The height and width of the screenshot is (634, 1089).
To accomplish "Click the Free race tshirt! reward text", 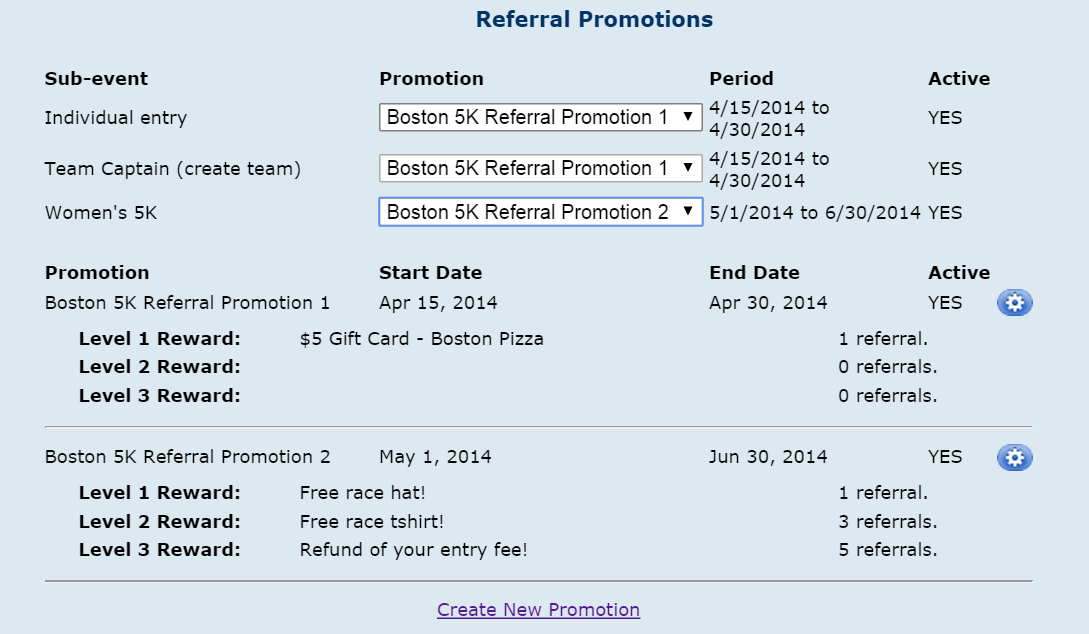I will [x=371, y=522].
